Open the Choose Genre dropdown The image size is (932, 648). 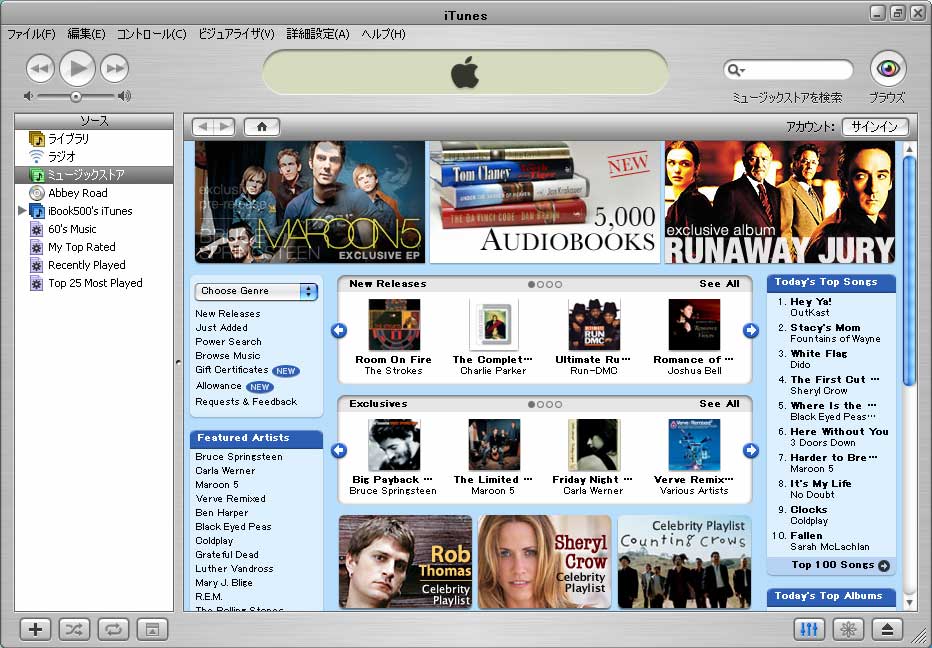coord(257,291)
